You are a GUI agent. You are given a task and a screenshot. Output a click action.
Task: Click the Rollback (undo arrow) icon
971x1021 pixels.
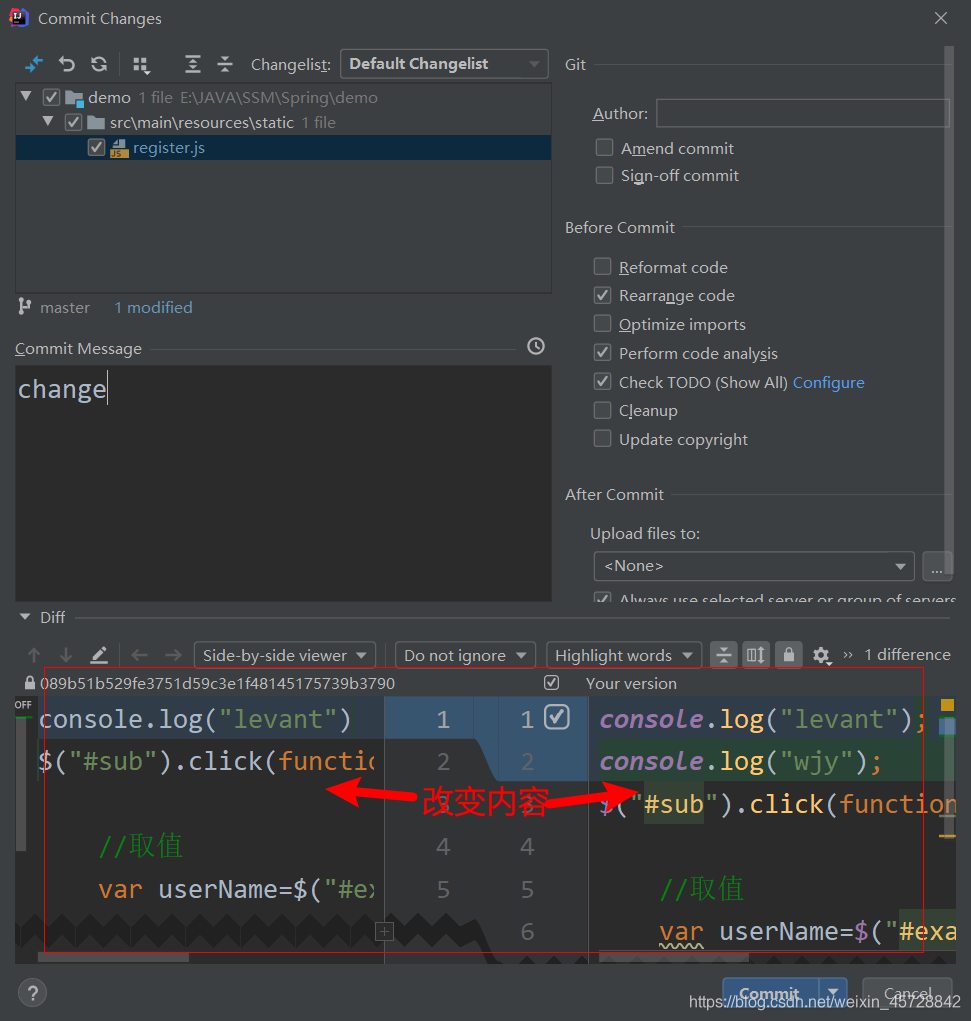click(66, 64)
